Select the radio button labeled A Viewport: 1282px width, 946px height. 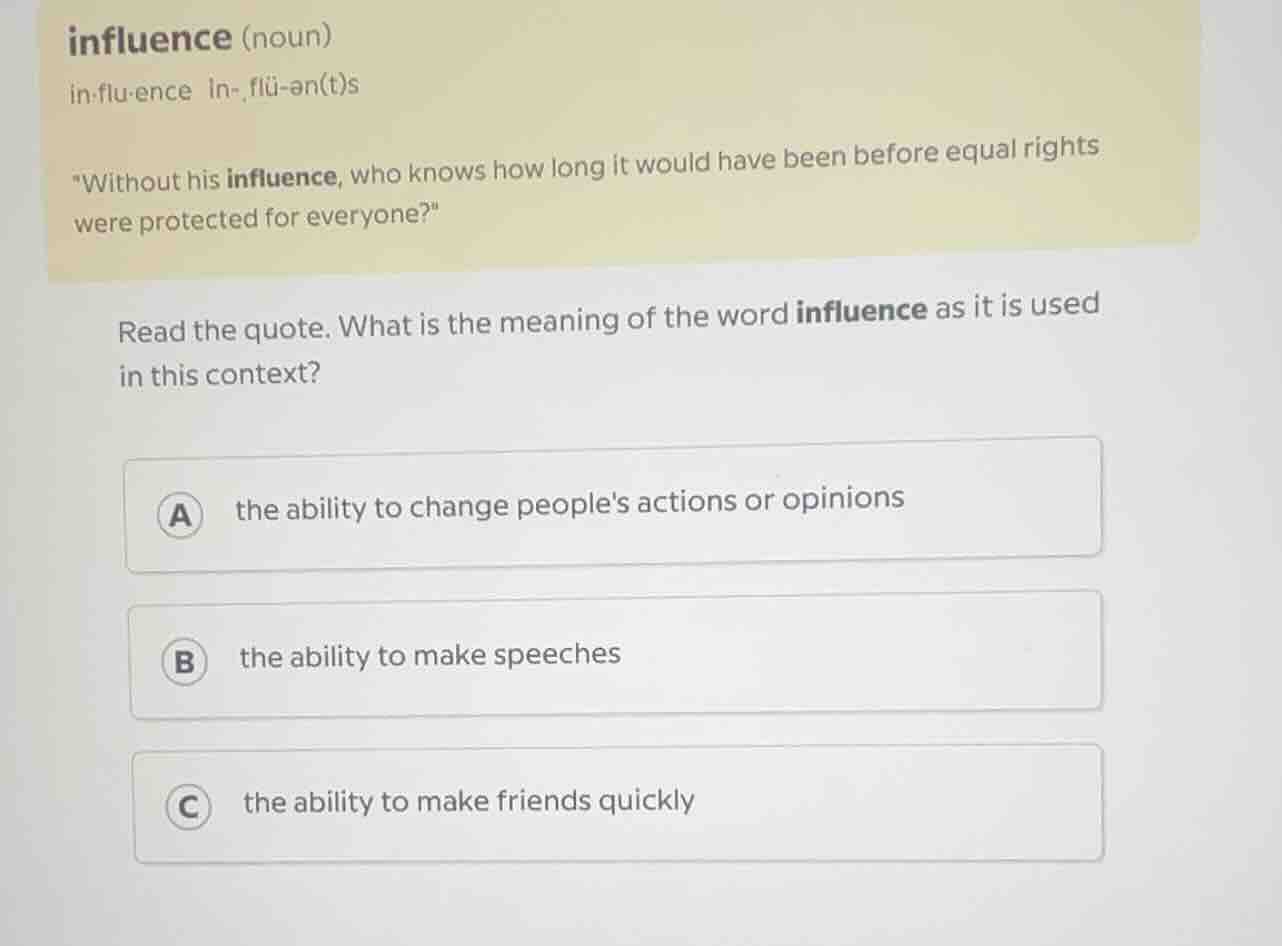coord(180,515)
